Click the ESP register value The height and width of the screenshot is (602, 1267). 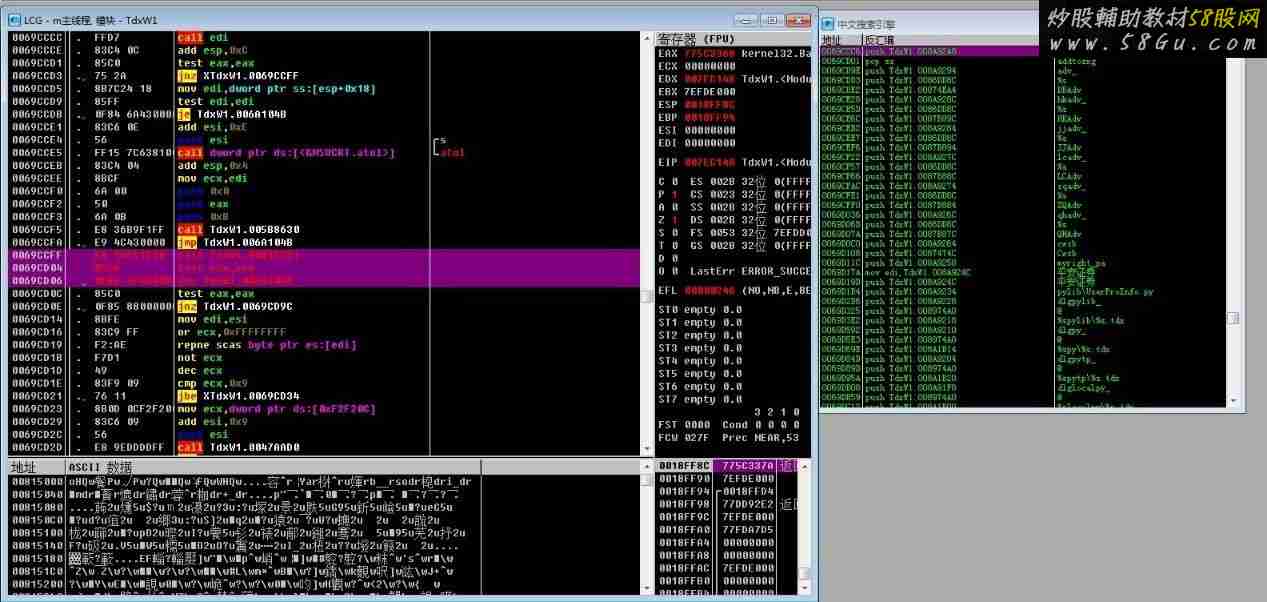(709, 104)
